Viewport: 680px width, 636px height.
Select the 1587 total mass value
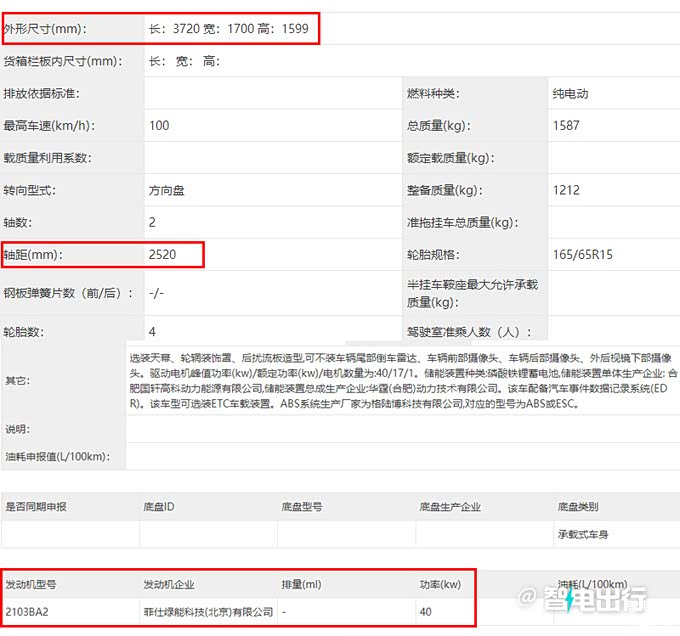click(x=566, y=126)
